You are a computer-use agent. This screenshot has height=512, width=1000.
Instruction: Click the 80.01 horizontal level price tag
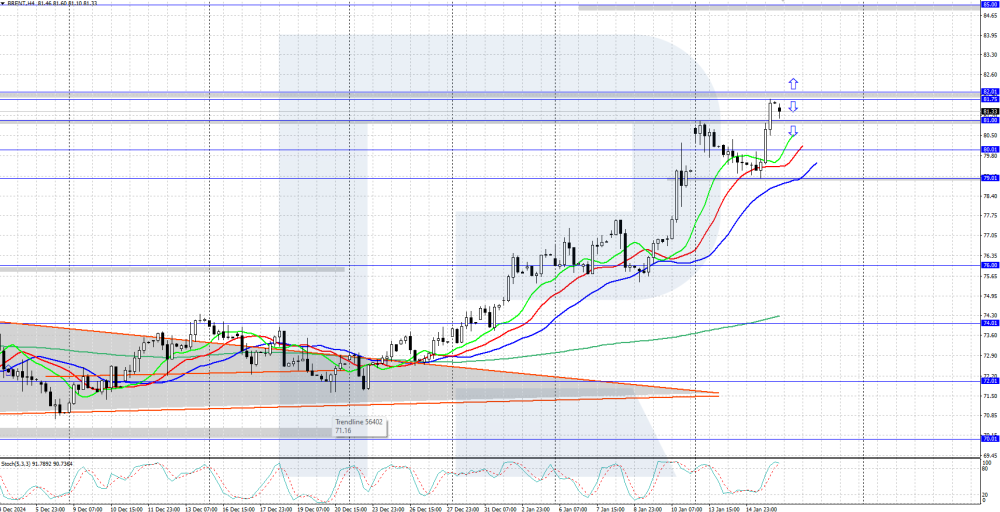tap(989, 150)
